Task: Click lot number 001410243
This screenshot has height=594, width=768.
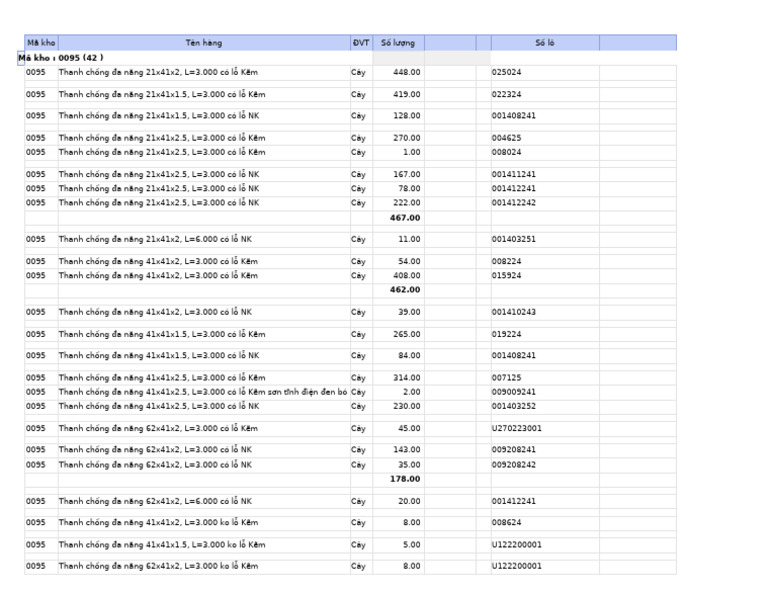Action: [545, 312]
